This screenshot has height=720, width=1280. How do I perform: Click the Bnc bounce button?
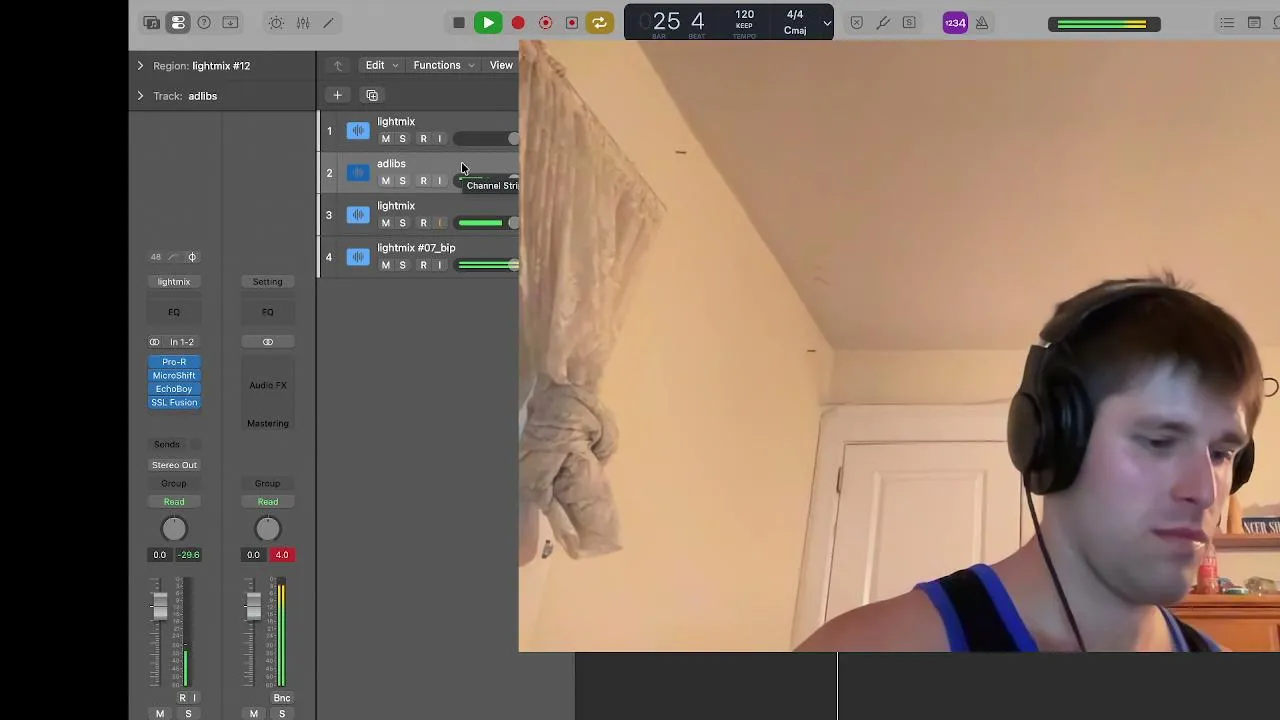click(x=282, y=698)
